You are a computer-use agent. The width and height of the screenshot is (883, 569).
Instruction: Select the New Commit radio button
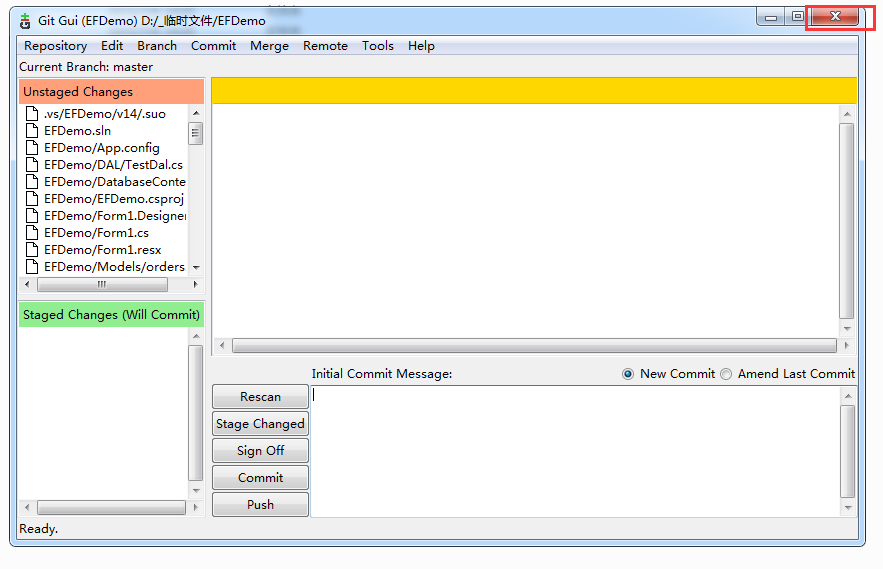point(628,374)
